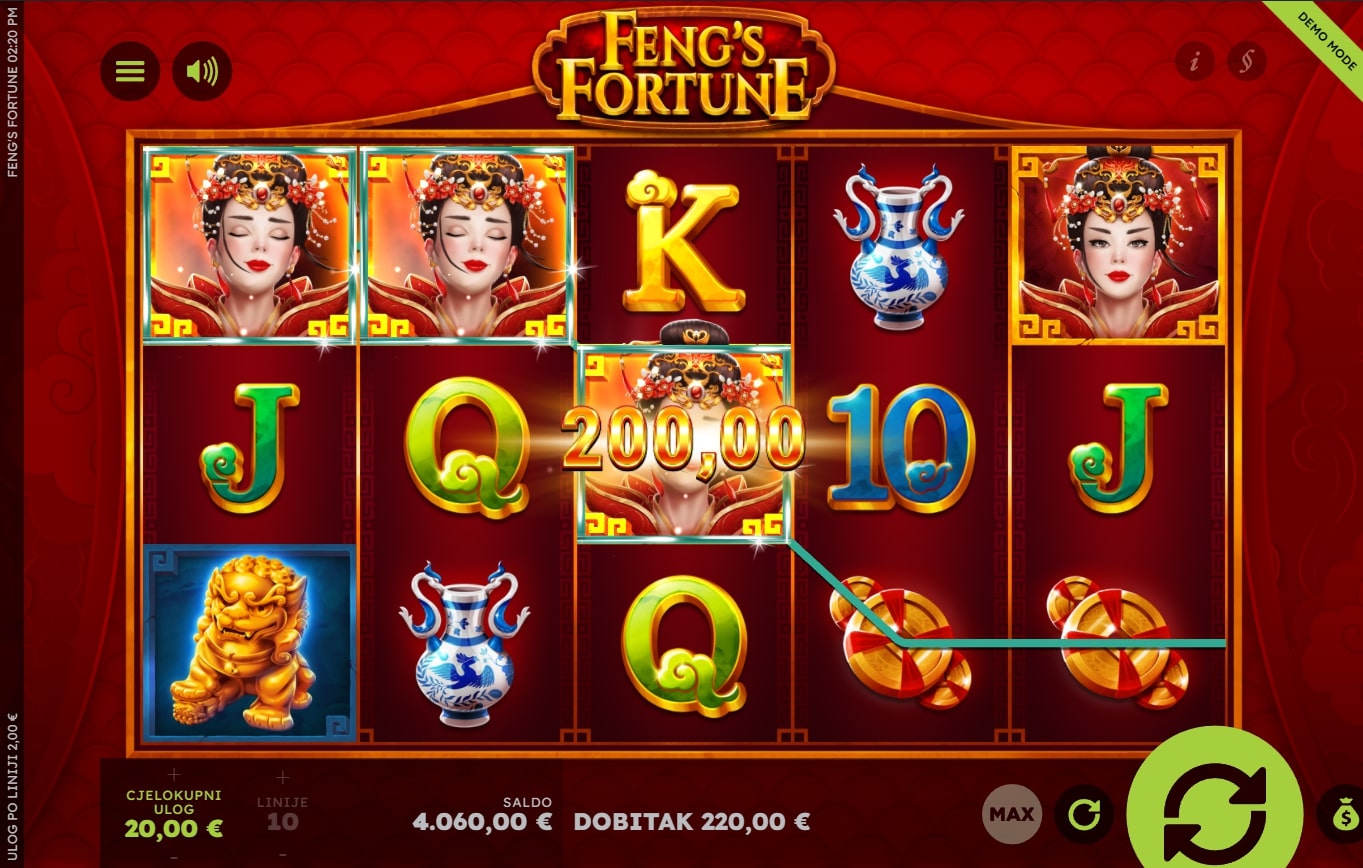This screenshot has width=1363, height=868.
Task: Open the info paytable icon
Action: (x=1194, y=62)
